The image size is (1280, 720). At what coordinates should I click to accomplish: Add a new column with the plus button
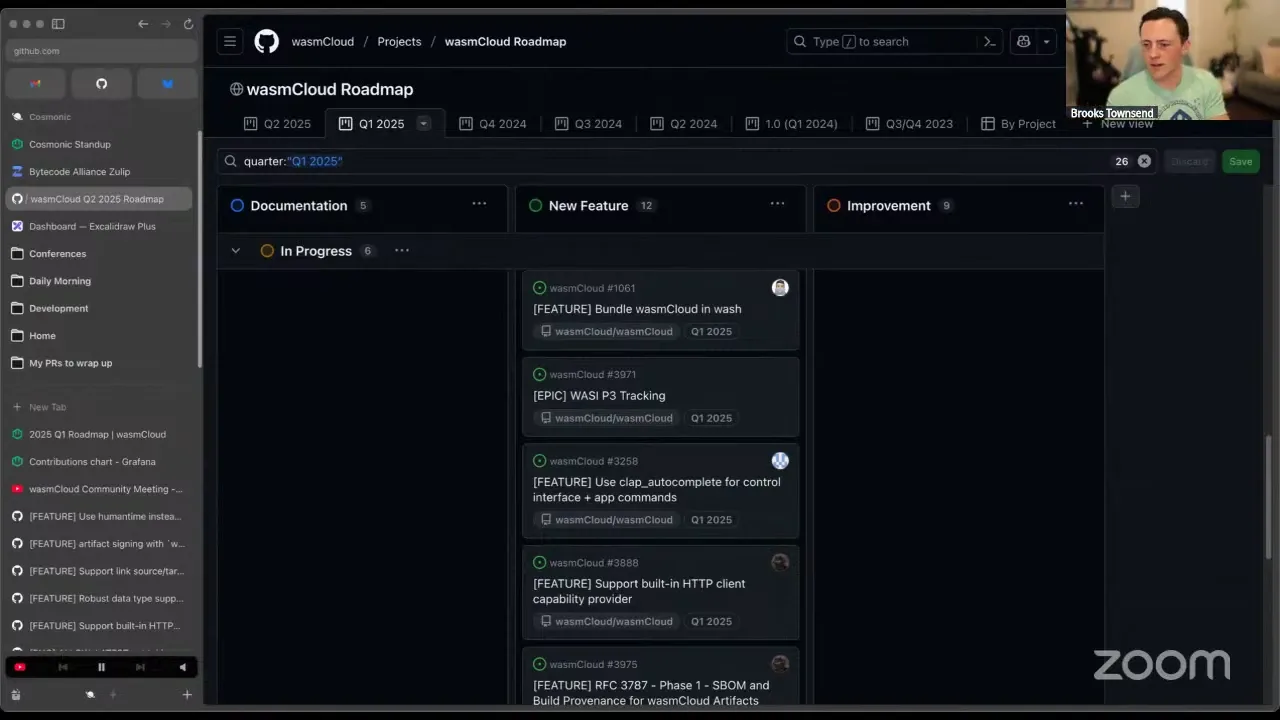coord(1125,197)
